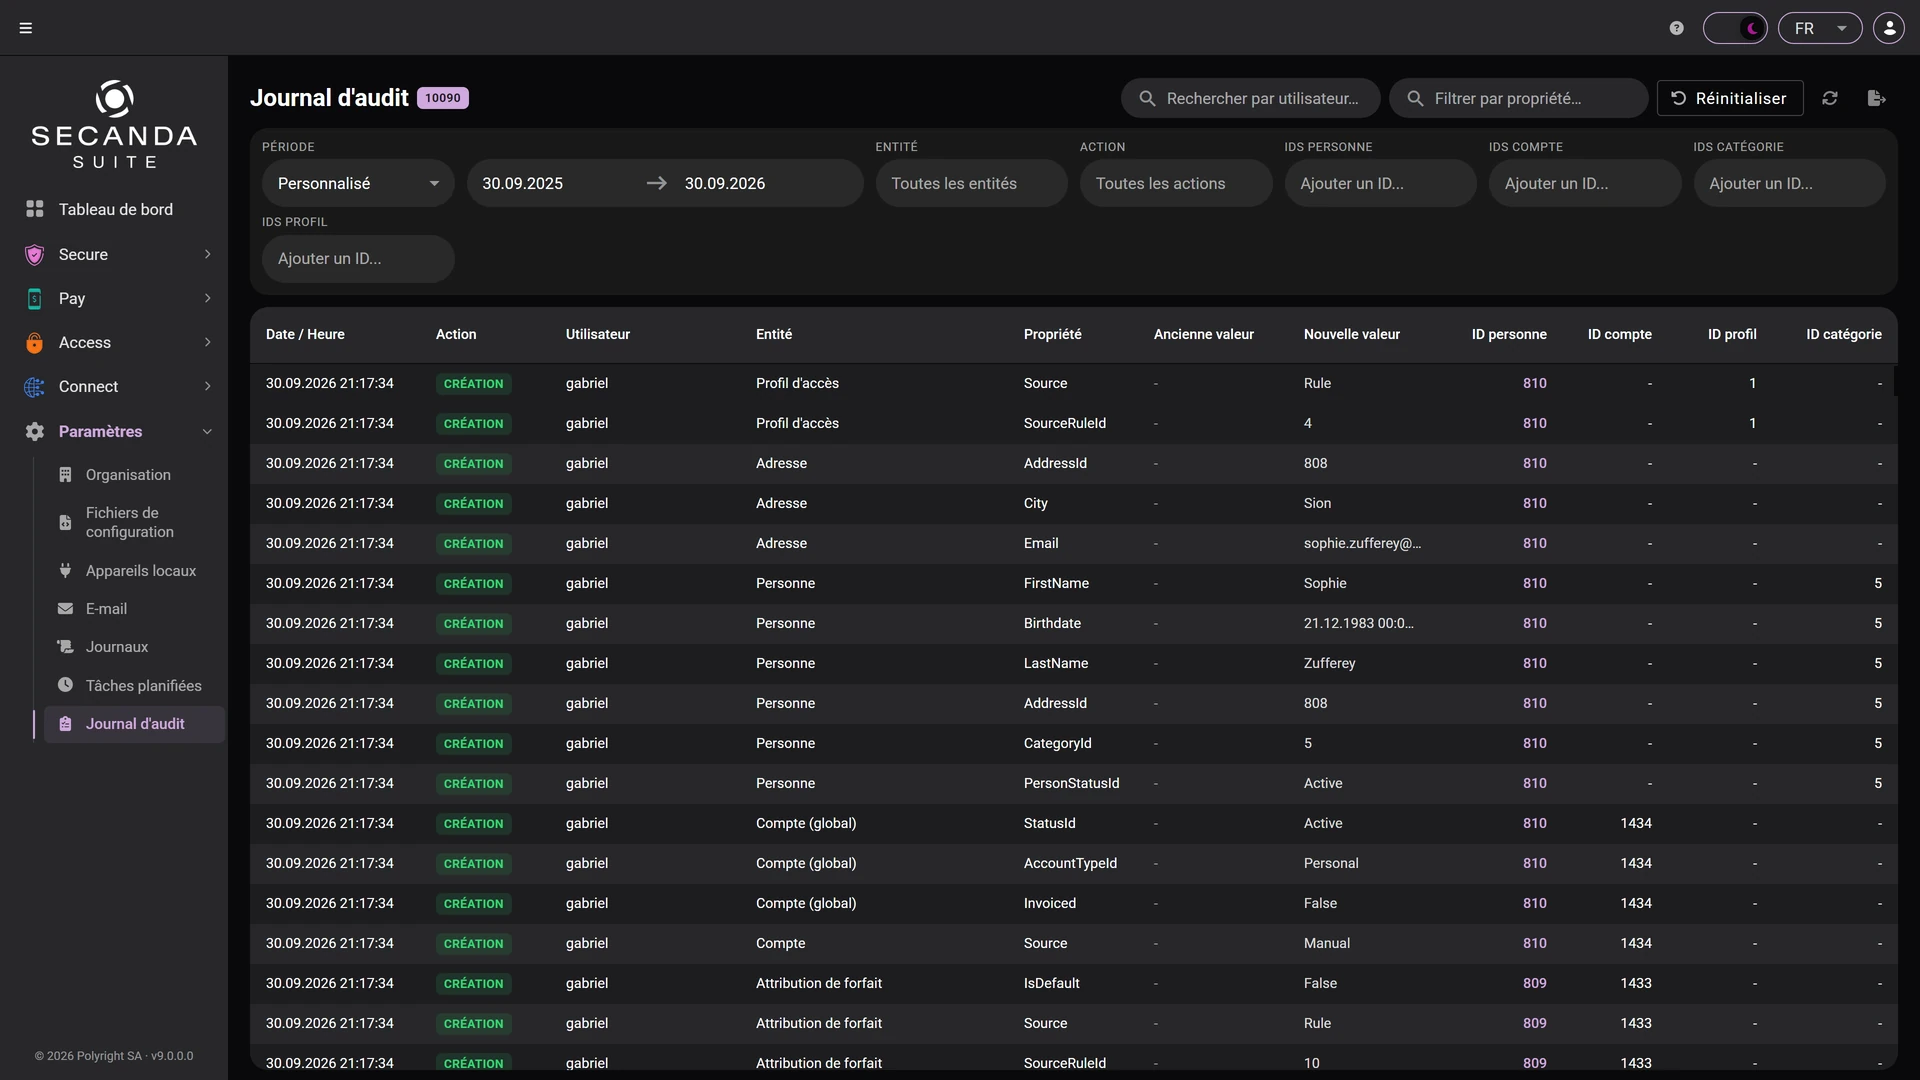This screenshot has width=1920, height=1080.
Task: Open the Toutes les actions dropdown
Action: [1176, 183]
